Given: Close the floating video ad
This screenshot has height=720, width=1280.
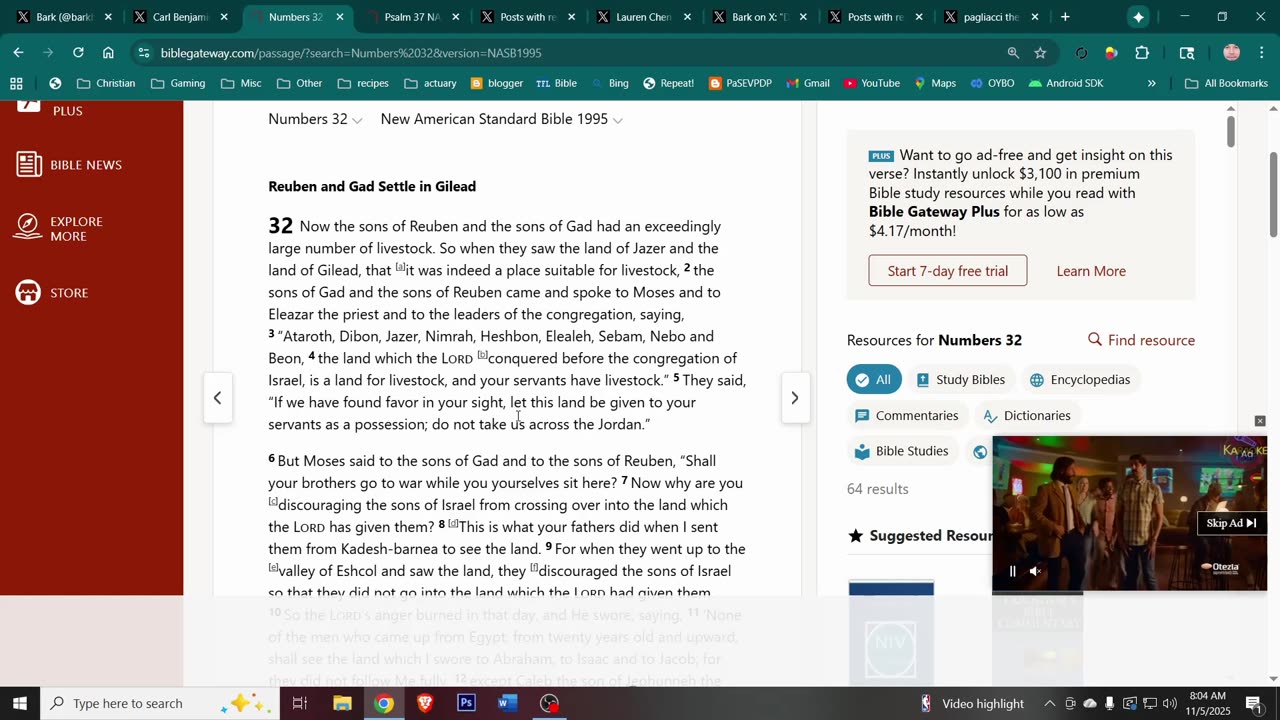Looking at the screenshot, I should click(1260, 421).
